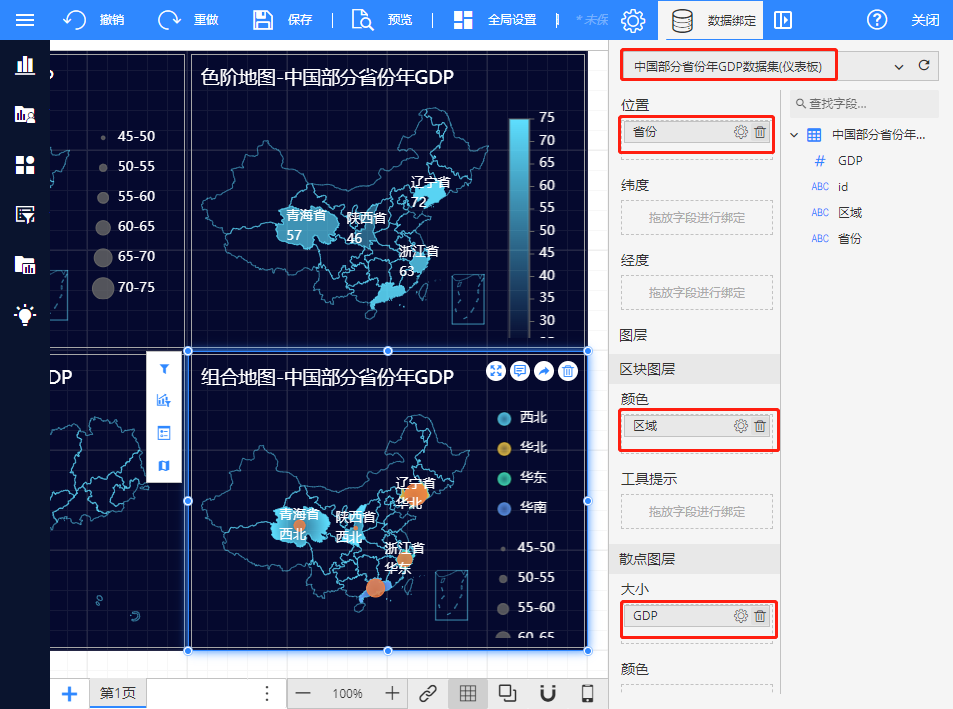Click the undo (撤销) arrow icon
This screenshot has height=709, width=953.
pos(75,20)
